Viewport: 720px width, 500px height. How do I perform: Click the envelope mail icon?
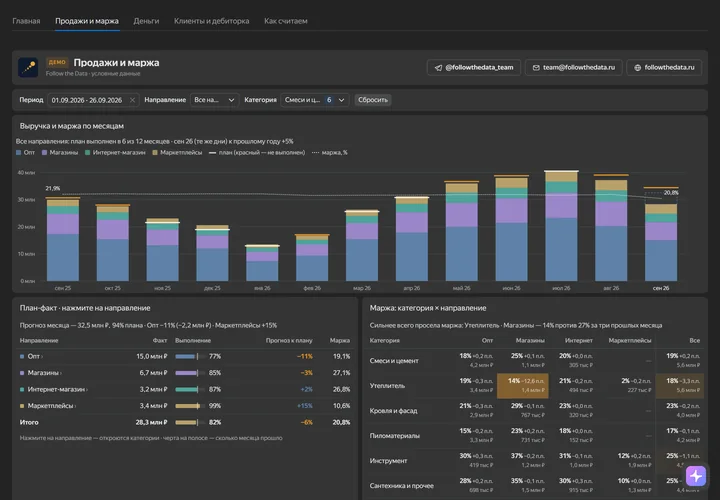(x=536, y=68)
